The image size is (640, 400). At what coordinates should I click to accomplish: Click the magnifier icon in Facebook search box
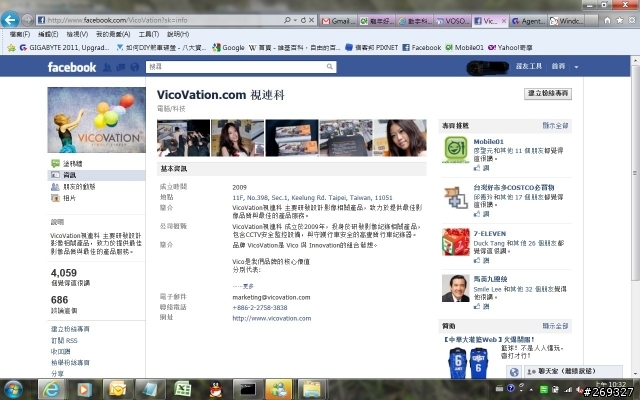(330, 67)
